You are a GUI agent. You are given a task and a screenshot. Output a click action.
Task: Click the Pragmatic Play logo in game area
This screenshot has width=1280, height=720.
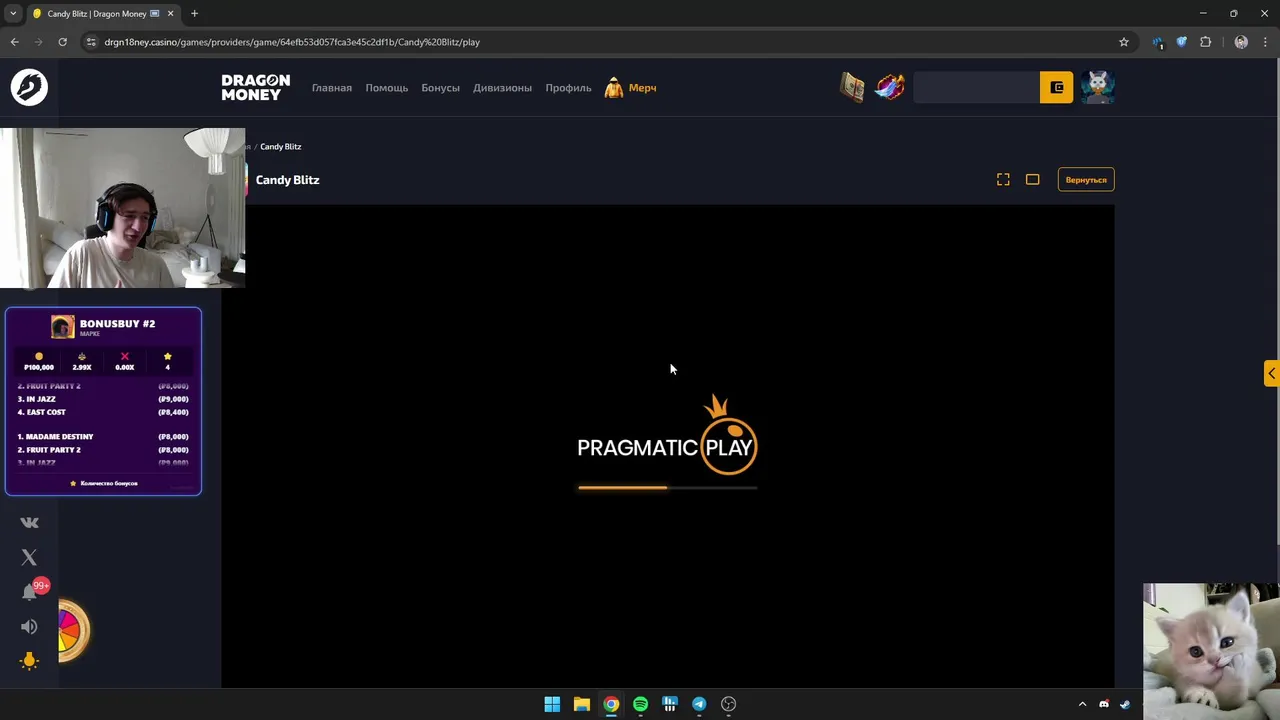coord(667,436)
